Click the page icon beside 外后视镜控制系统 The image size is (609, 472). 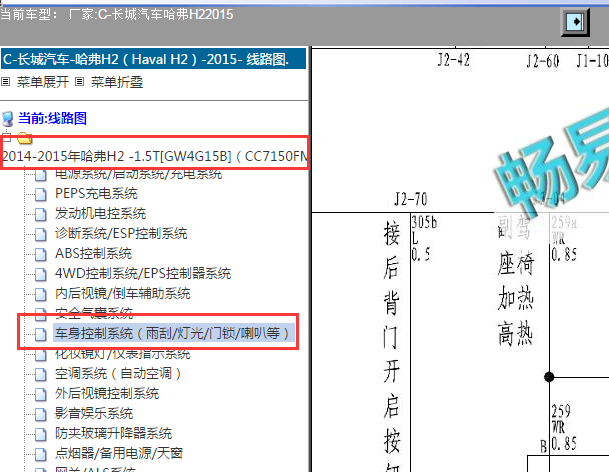click(40, 394)
